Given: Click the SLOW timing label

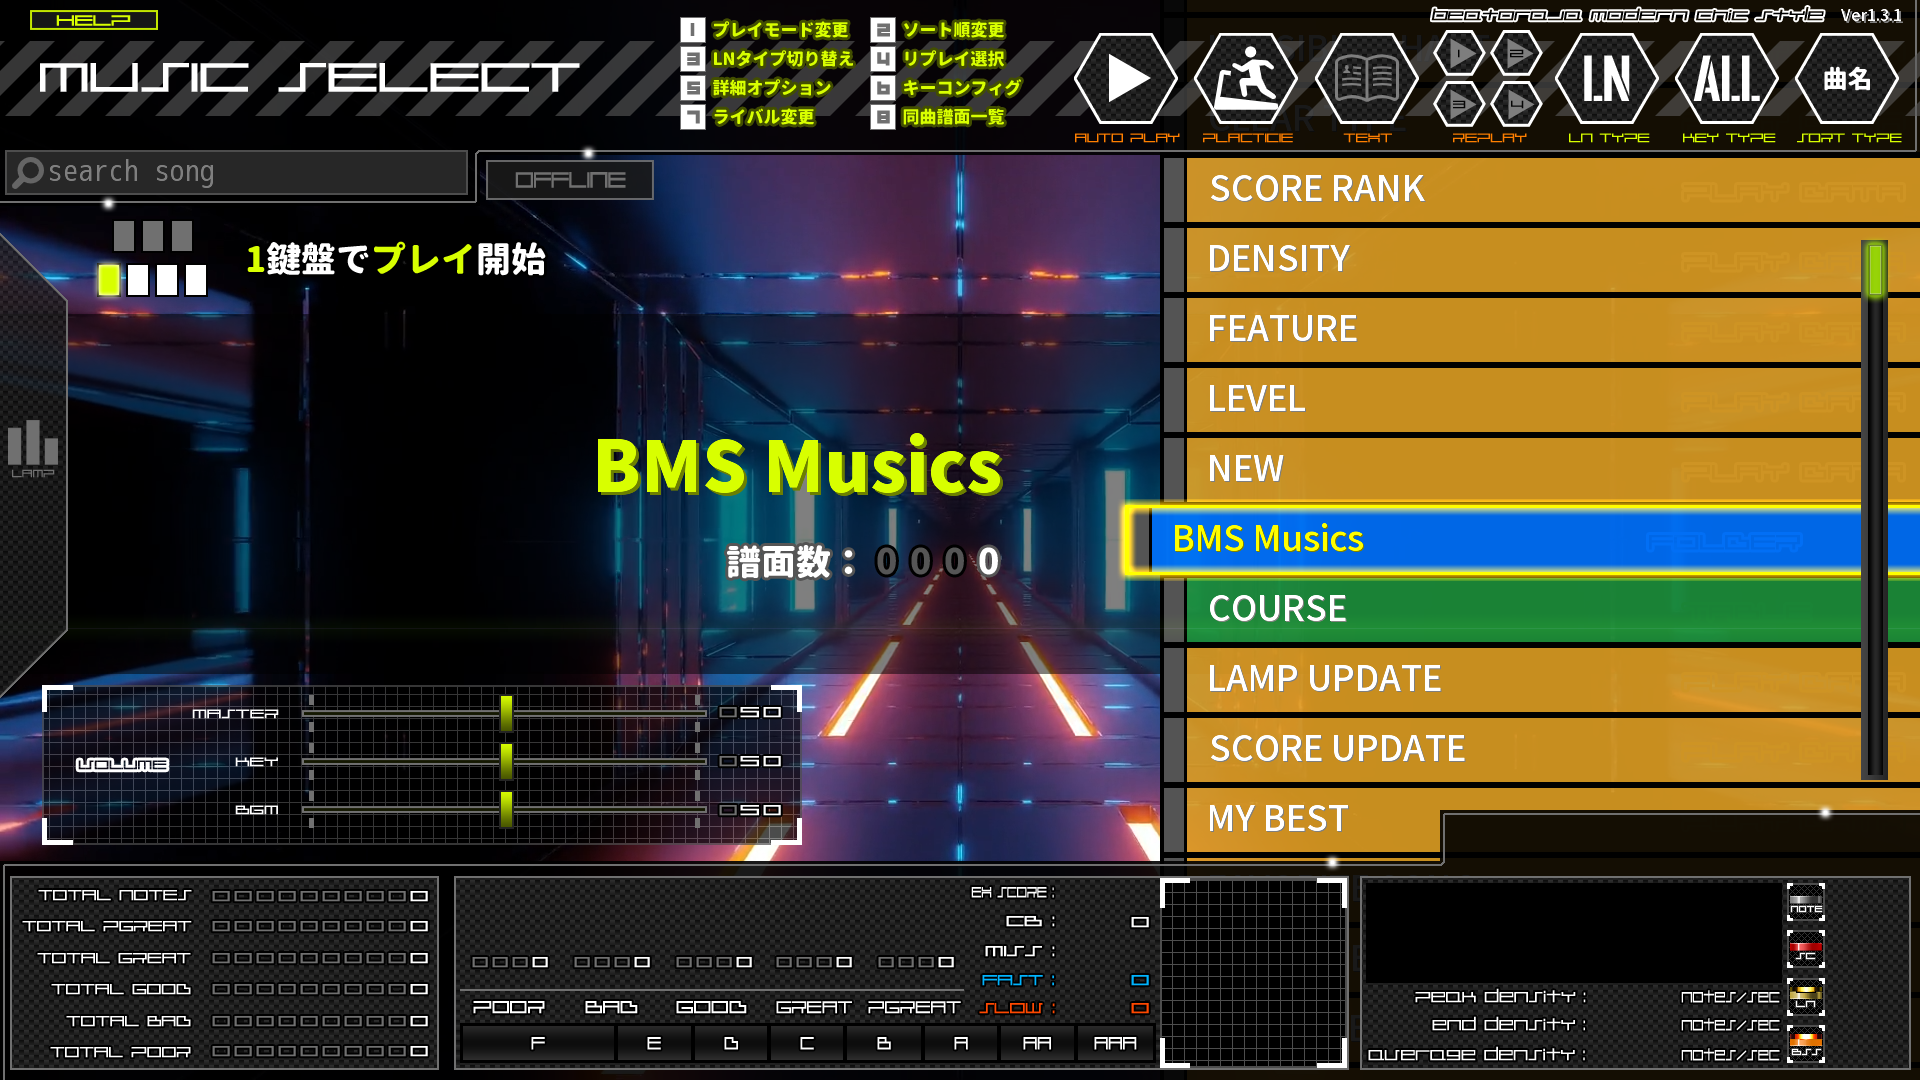Looking at the screenshot, I should click(x=1015, y=1008).
